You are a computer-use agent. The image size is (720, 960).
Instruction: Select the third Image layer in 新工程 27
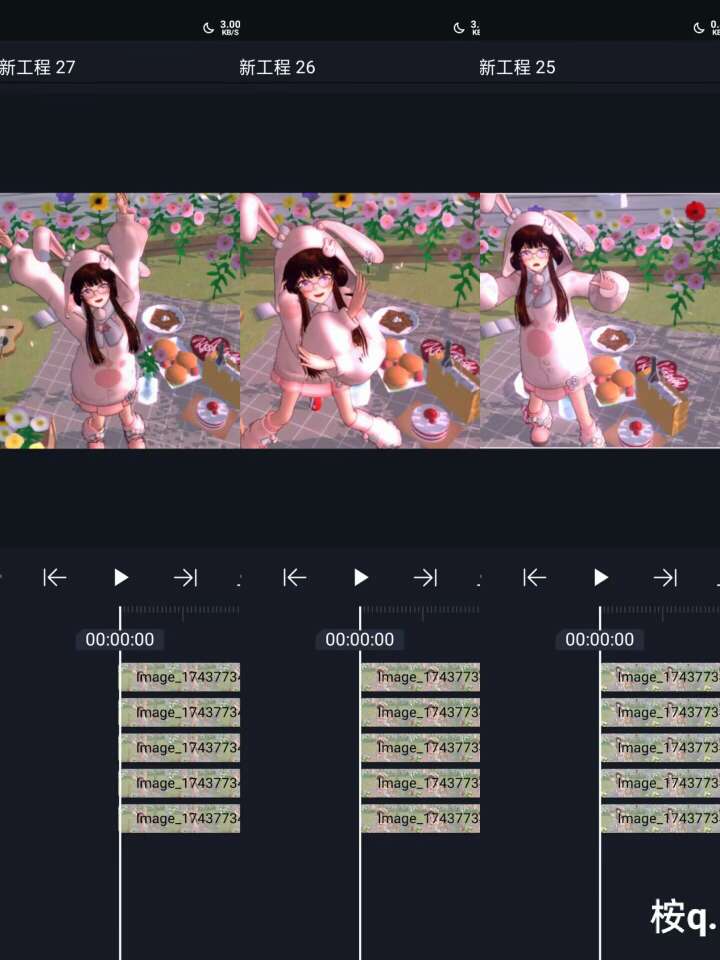[180, 748]
